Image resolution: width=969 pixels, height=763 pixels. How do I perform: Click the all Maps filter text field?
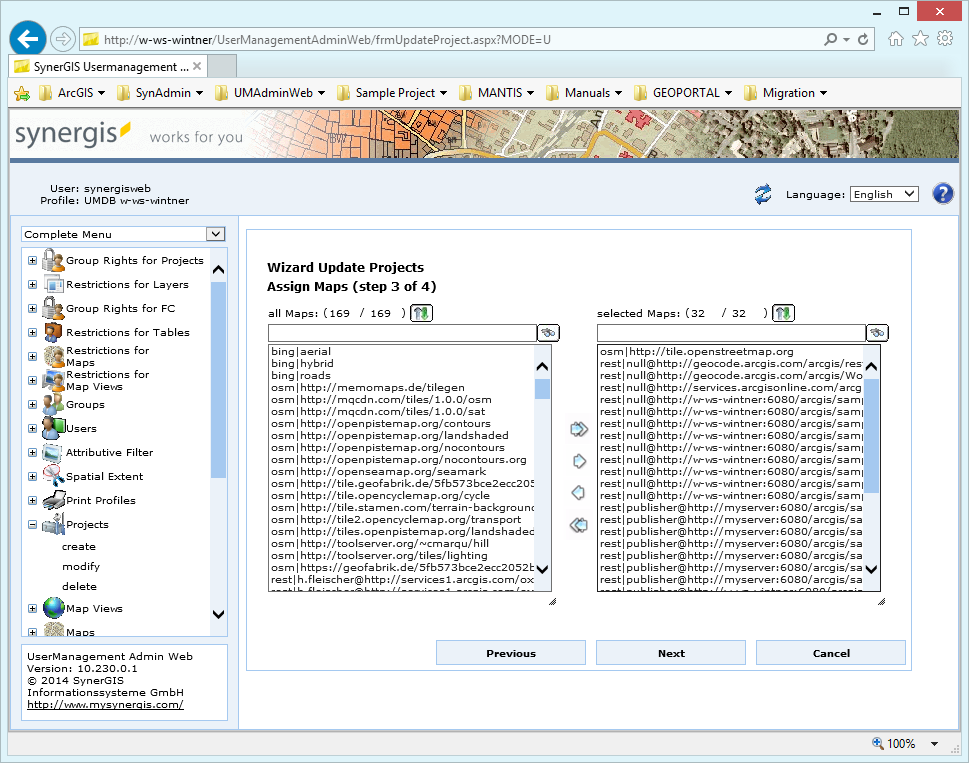402,333
